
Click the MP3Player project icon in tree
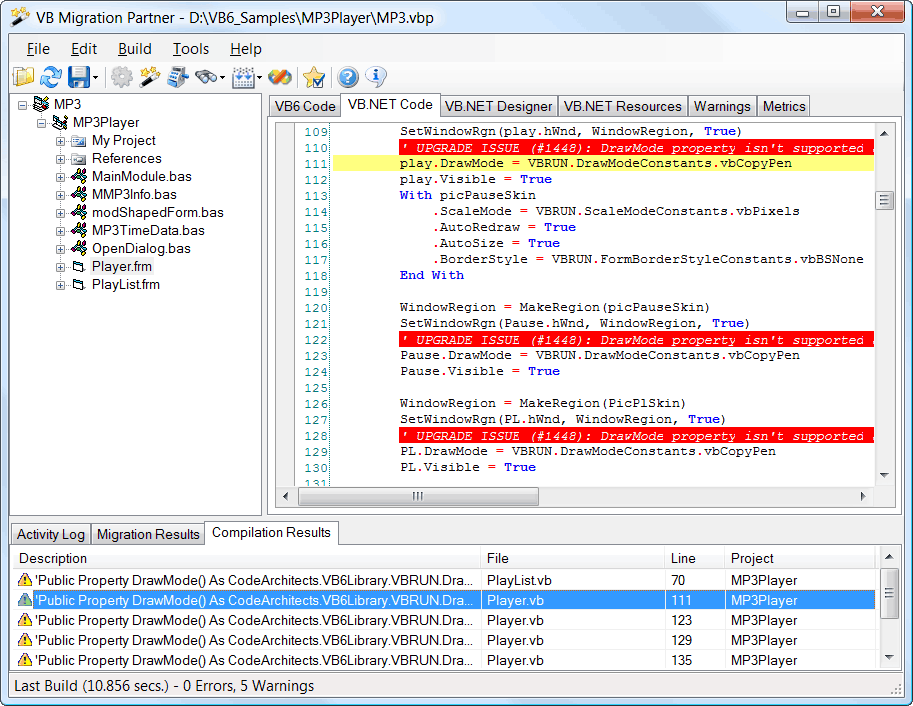(60, 122)
